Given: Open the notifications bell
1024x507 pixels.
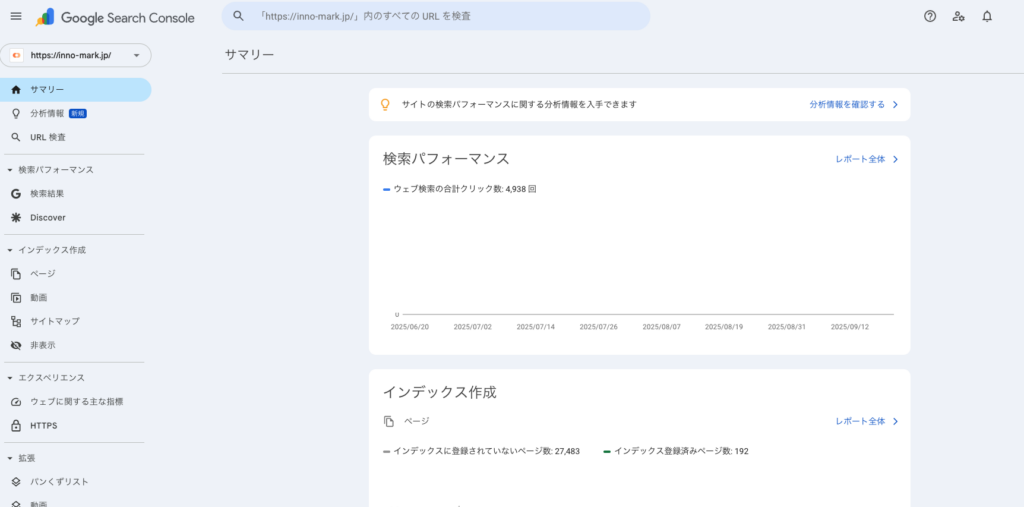Looking at the screenshot, I should [987, 16].
